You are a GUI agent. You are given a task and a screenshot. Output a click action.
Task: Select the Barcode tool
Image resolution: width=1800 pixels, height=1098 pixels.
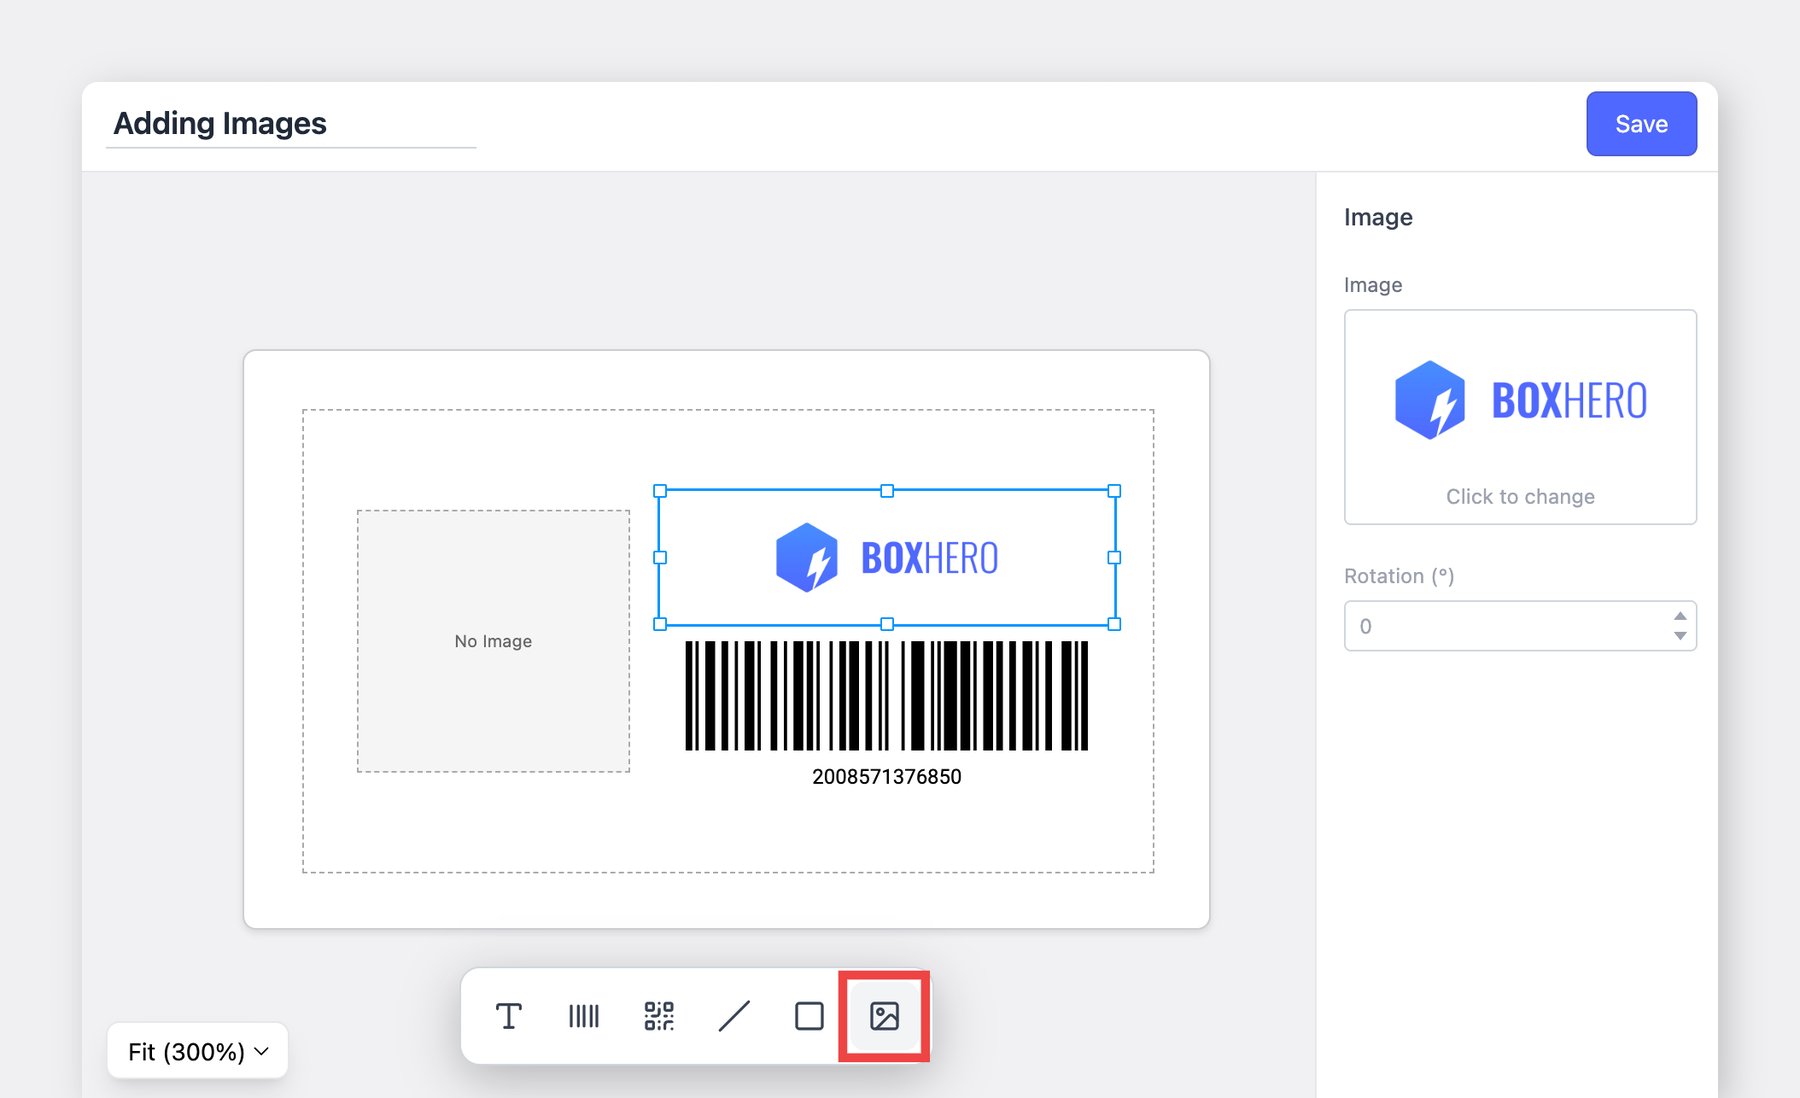pos(584,1016)
